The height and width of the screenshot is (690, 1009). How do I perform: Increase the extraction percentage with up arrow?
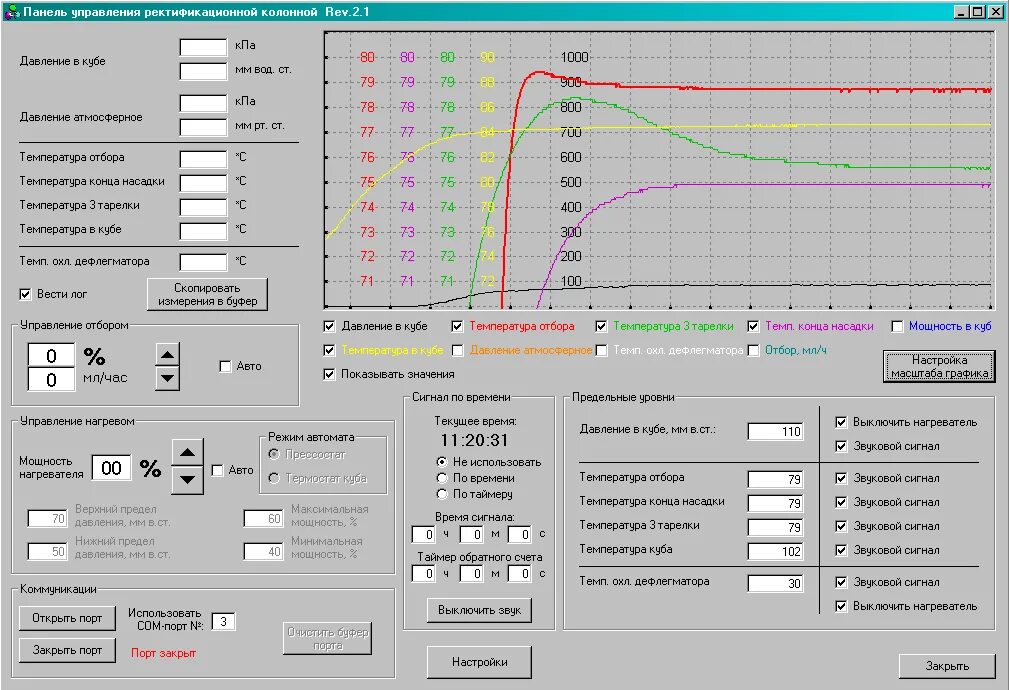pyautogui.click(x=167, y=355)
